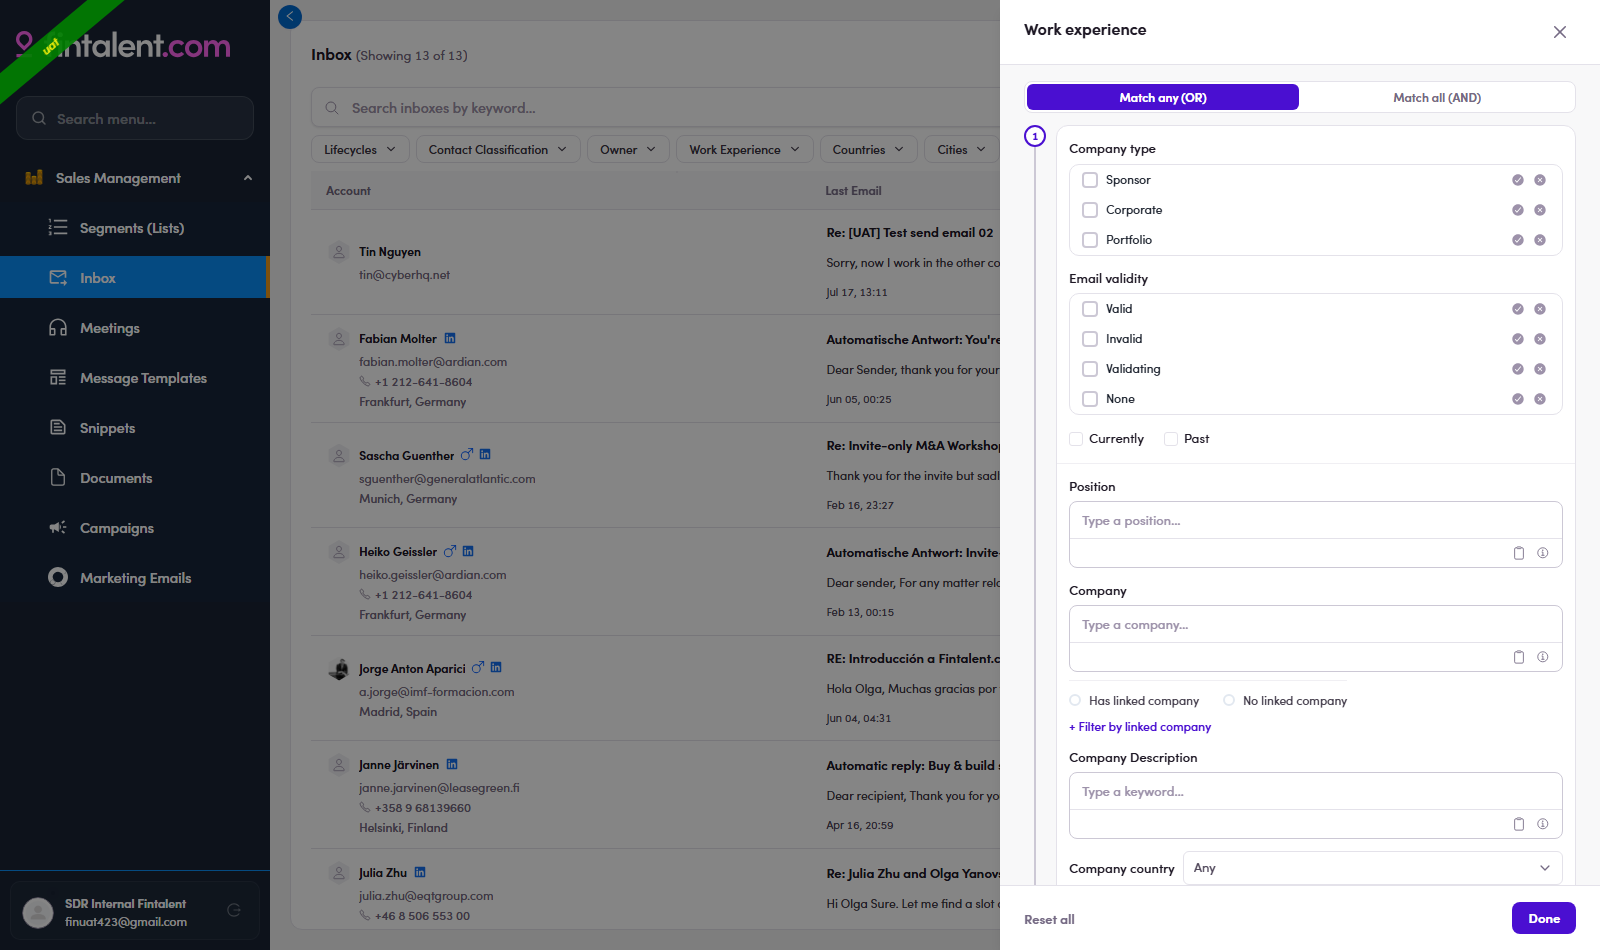Viewport: 1600px width, 950px height.
Task: Click Jorge Anton Aparici's avatar
Action: [339, 669]
